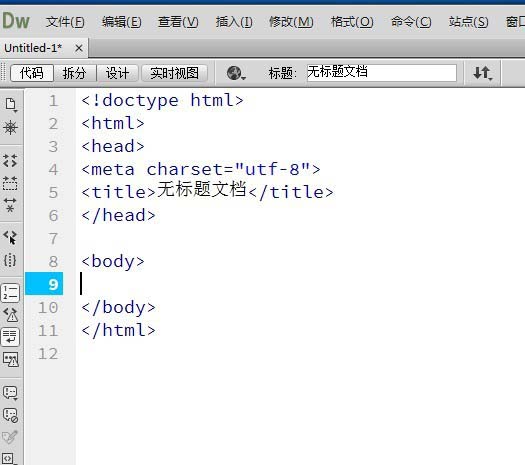Viewport: 525px width, 465px height.
Task: Open the 命令(C) menu
Action: (411, 22)
